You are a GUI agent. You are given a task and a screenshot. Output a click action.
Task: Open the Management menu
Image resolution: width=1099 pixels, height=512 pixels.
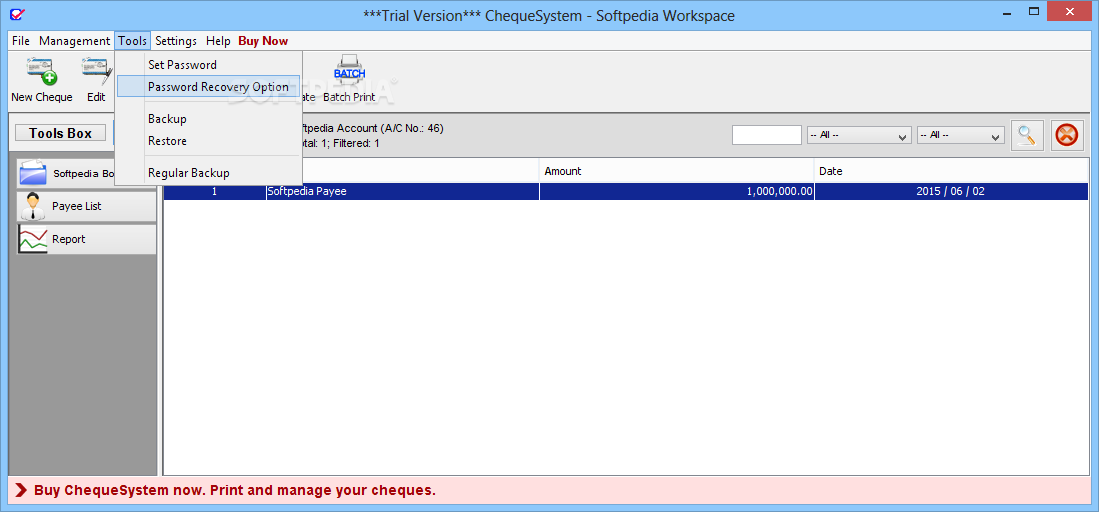[x=74, y=41]
